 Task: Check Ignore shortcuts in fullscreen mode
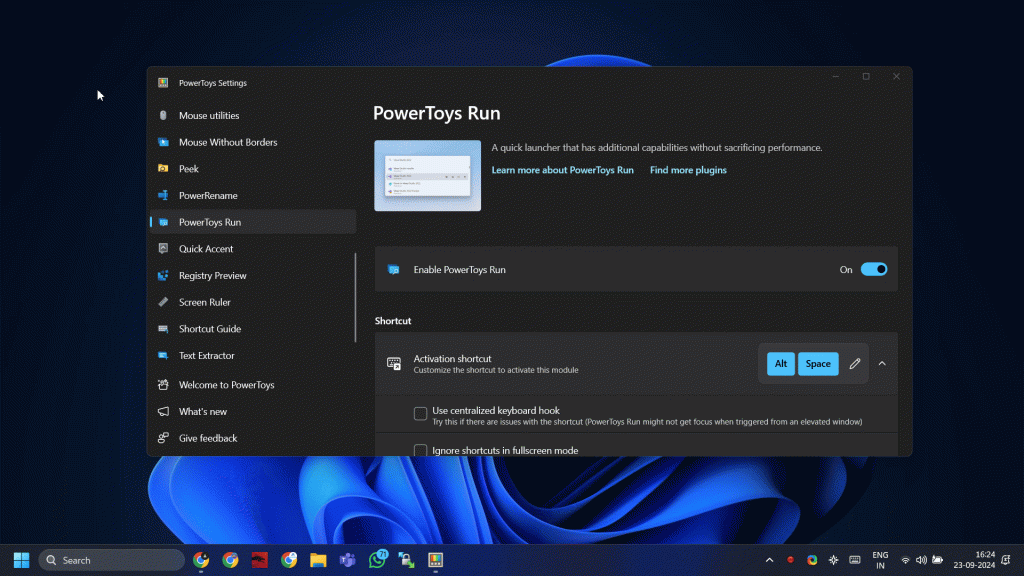click(x=421, y=450)
